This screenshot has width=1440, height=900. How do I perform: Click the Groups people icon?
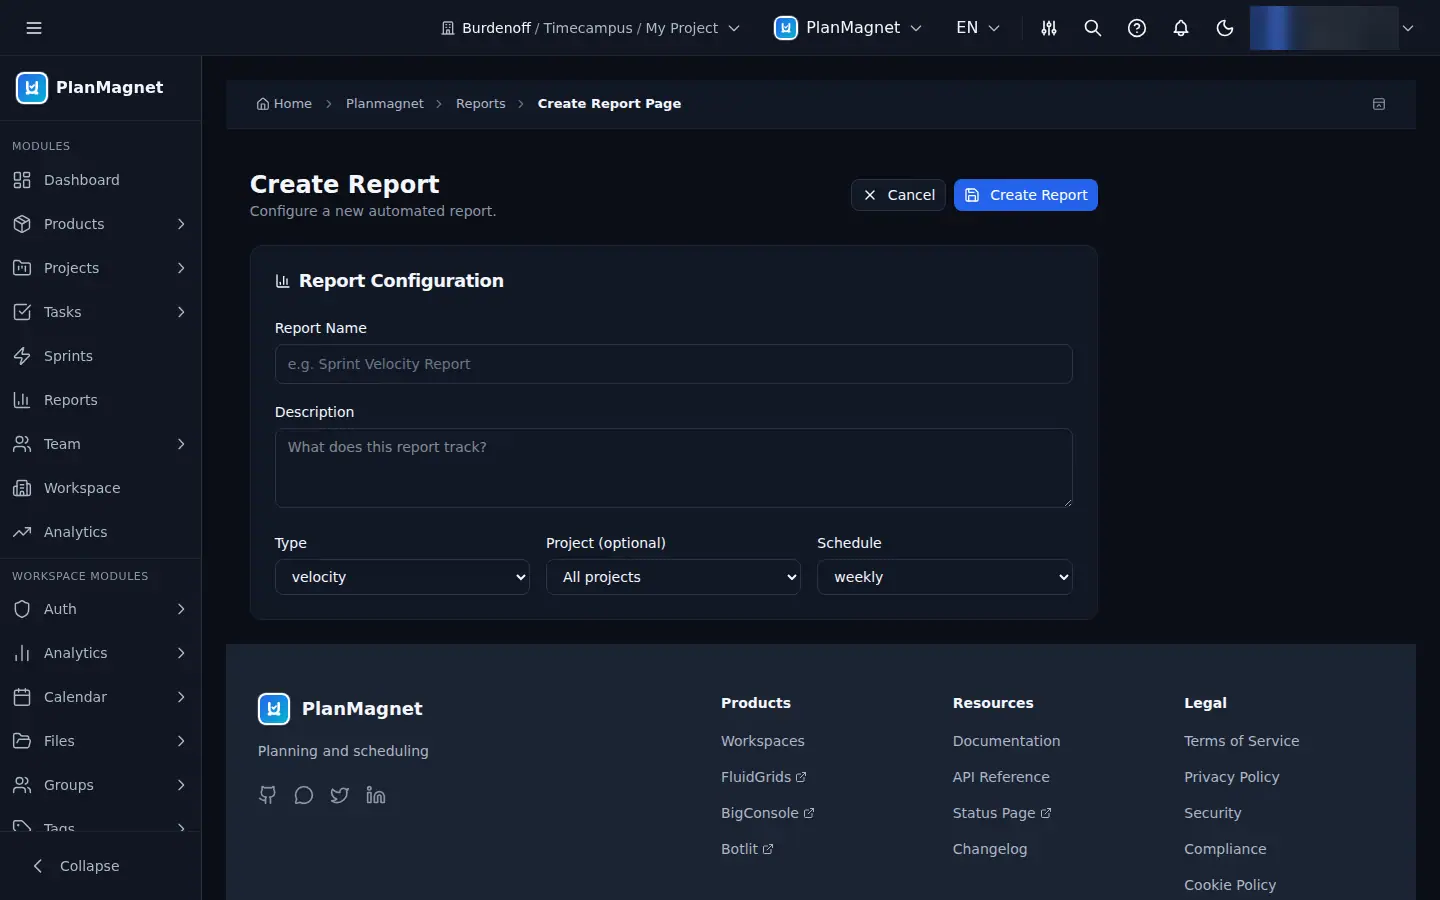pos(22,785)
